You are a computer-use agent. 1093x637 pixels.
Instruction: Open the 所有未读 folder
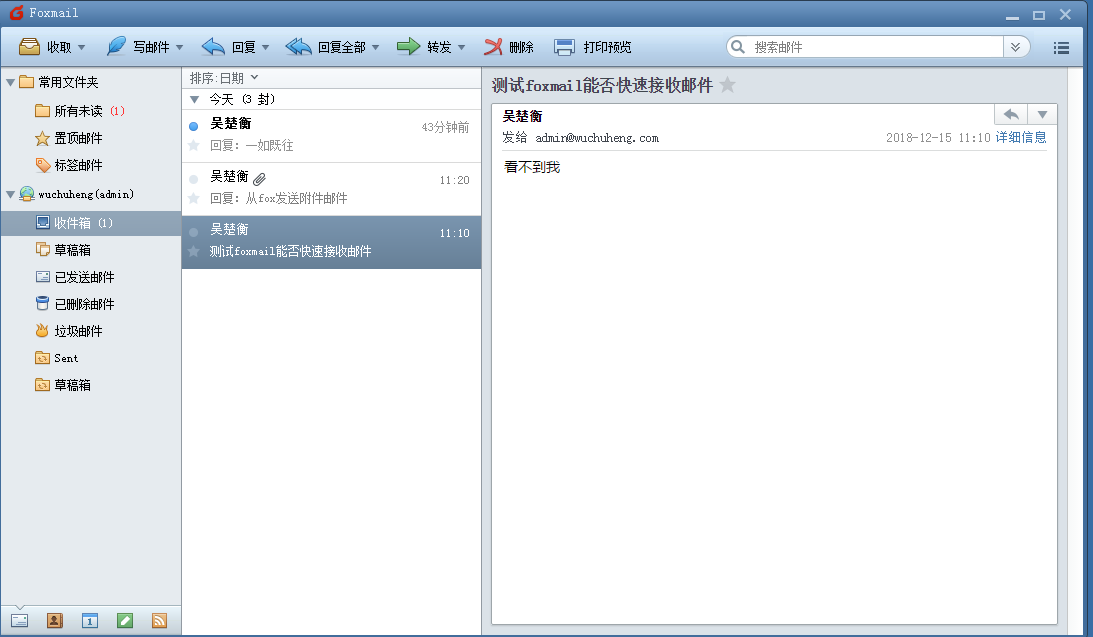tap(79, 111)
